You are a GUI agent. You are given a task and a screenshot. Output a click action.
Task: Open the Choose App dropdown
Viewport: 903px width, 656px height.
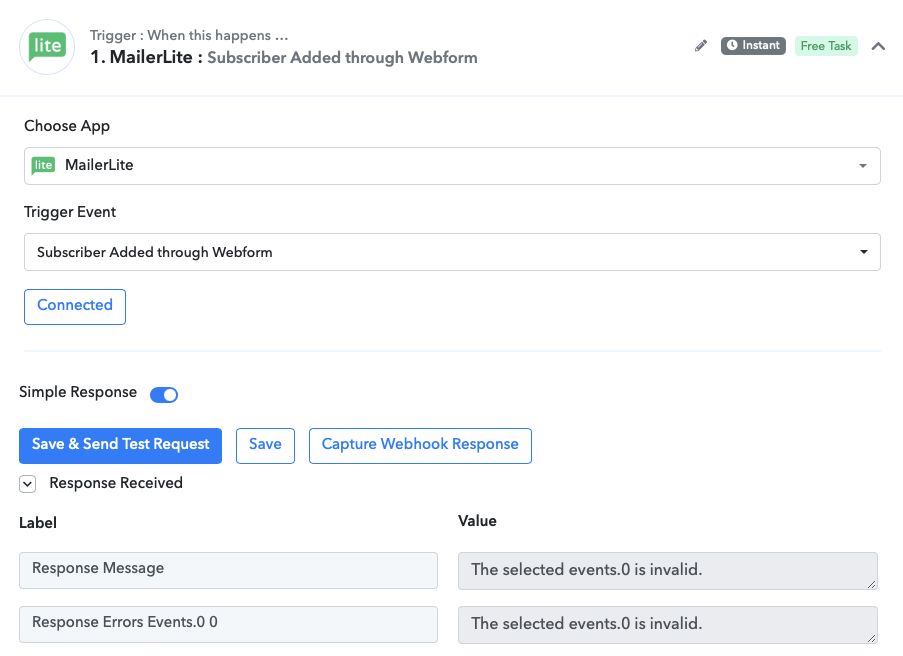452,166
